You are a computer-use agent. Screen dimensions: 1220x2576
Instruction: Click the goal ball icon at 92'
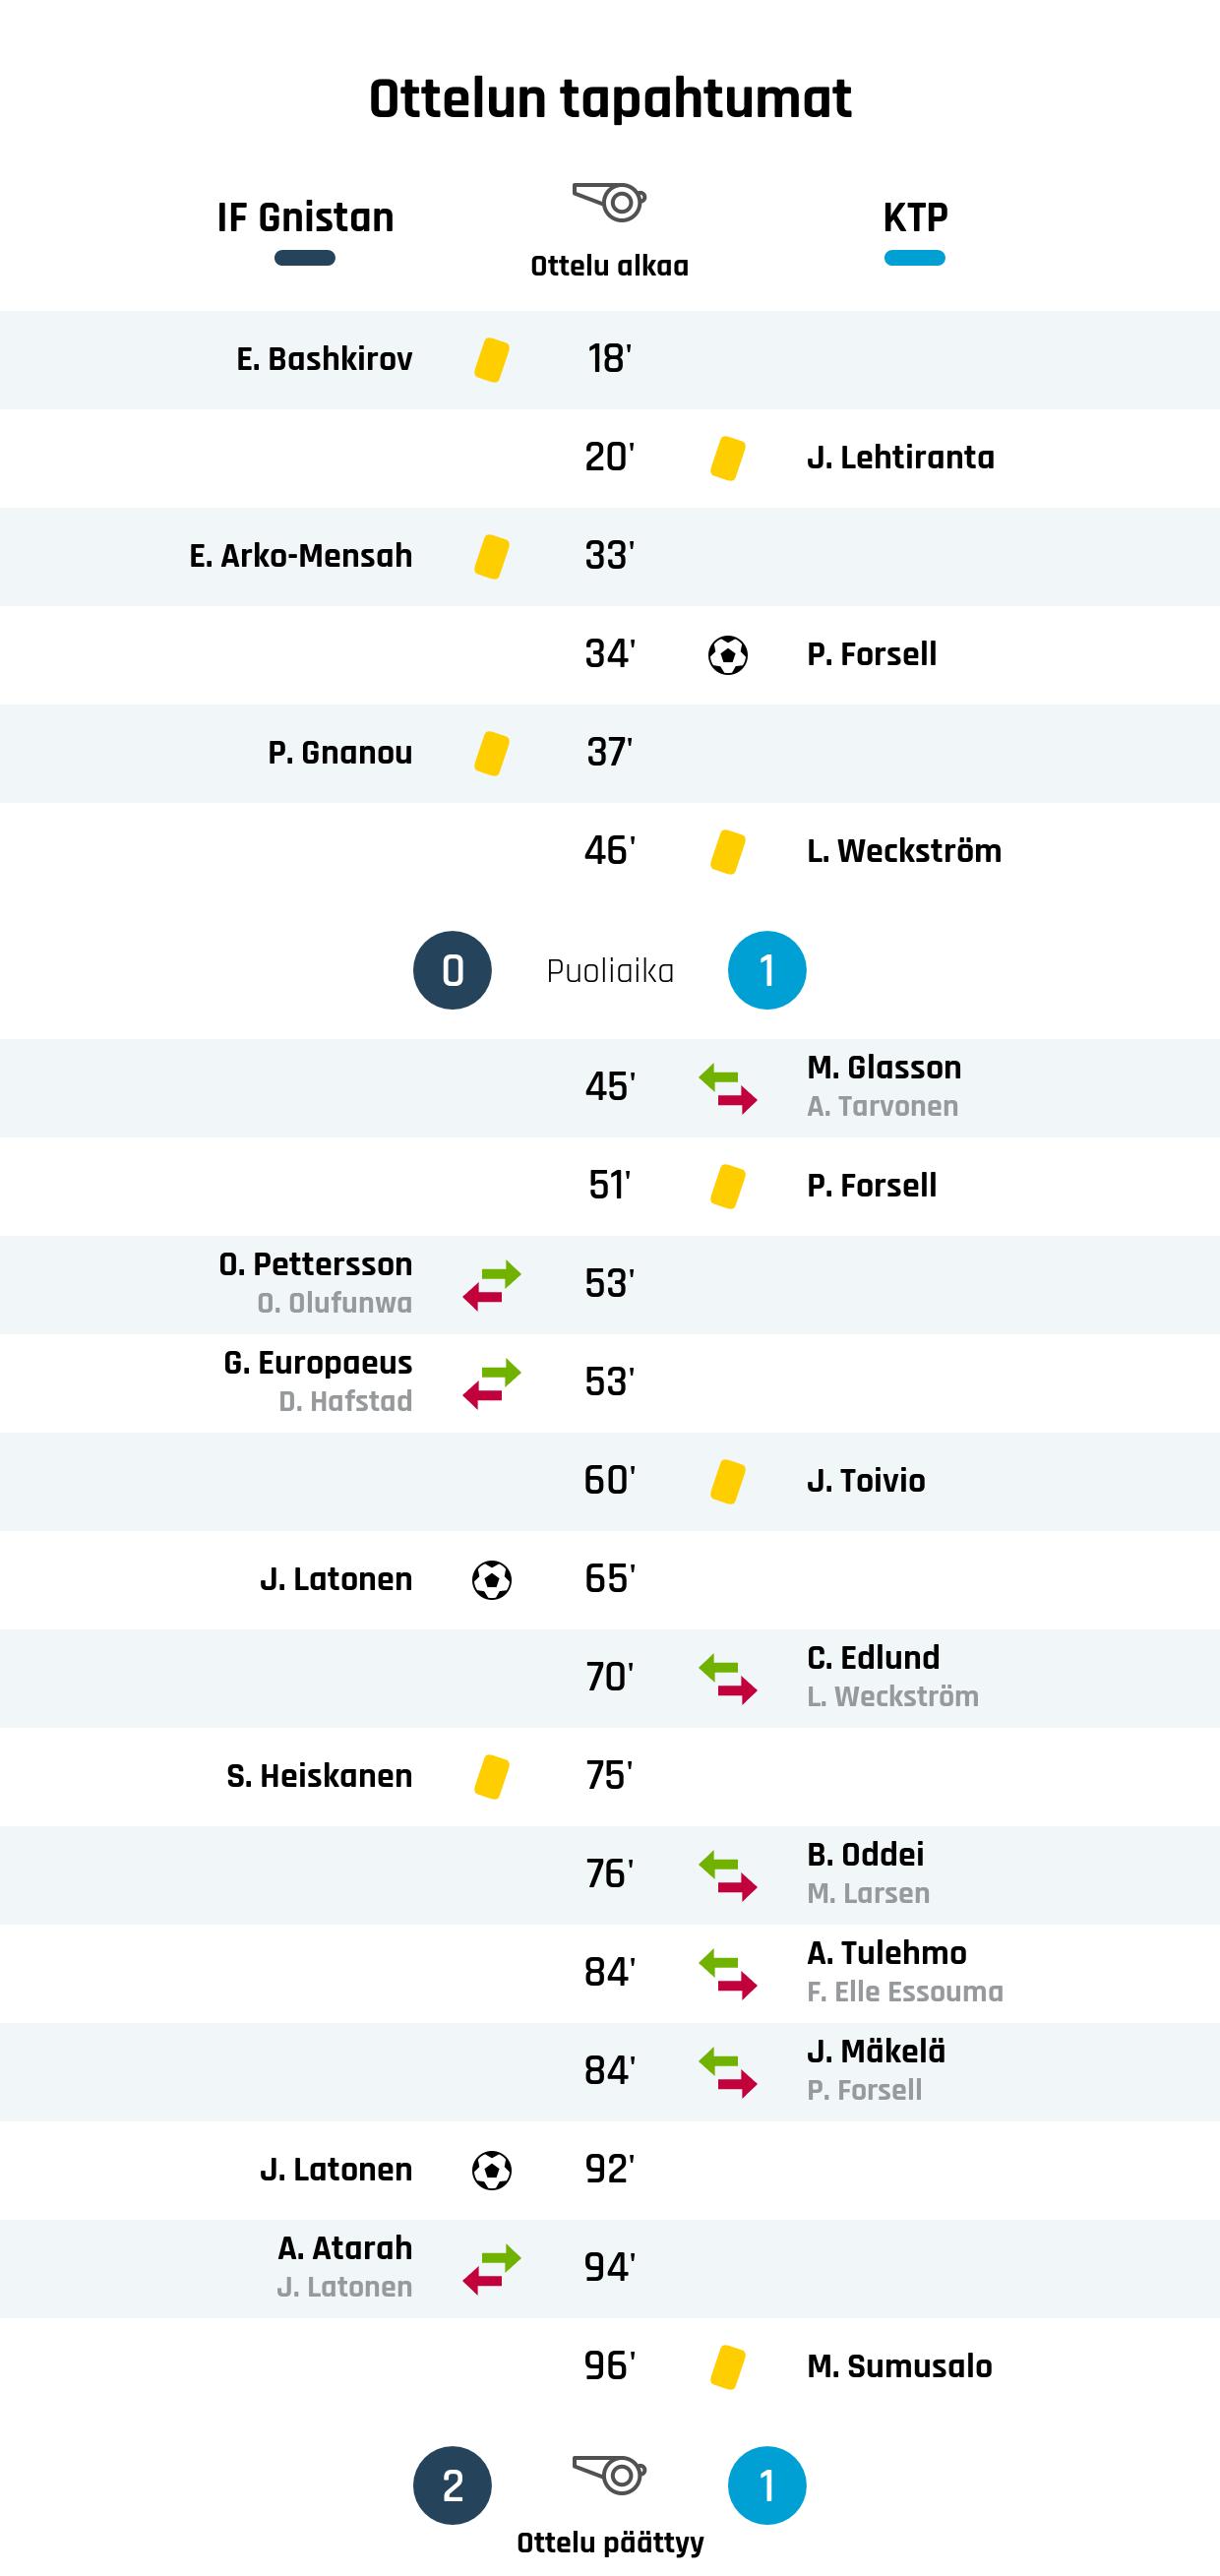[491, 2170]
